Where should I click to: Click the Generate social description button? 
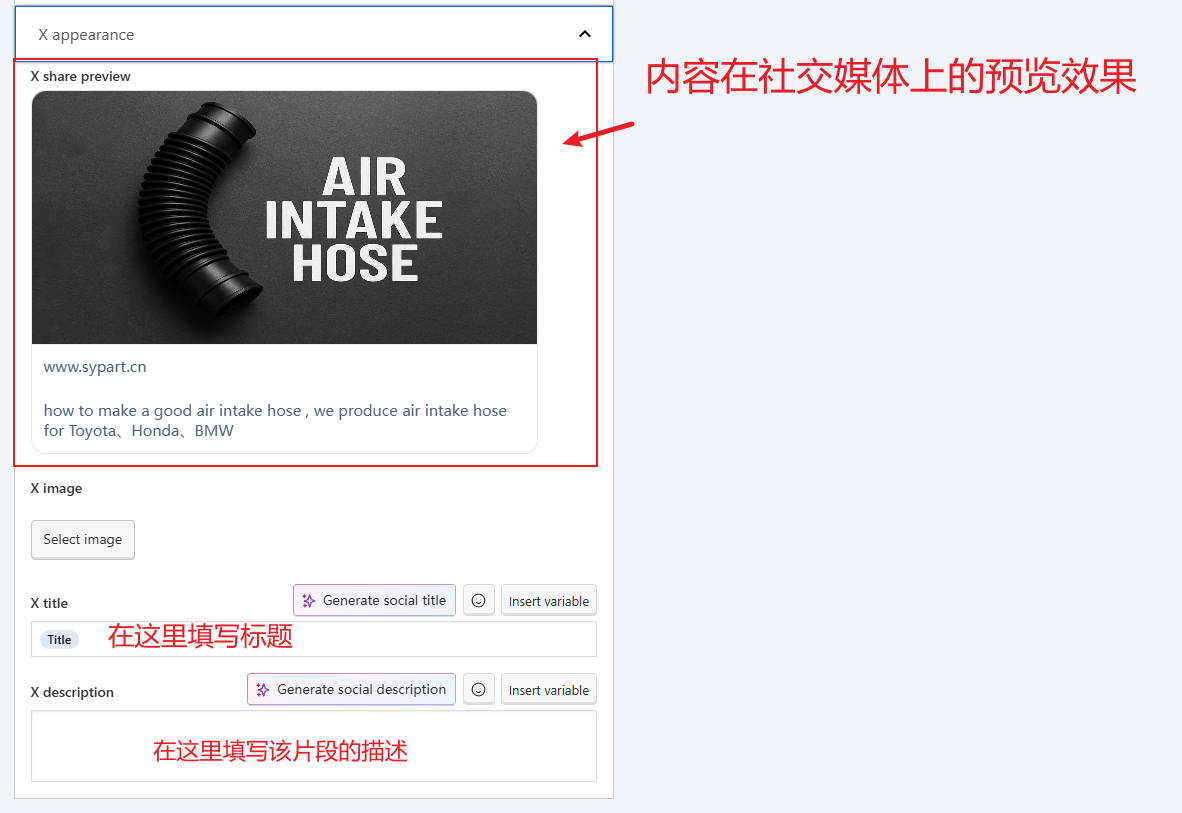point(351,689)
